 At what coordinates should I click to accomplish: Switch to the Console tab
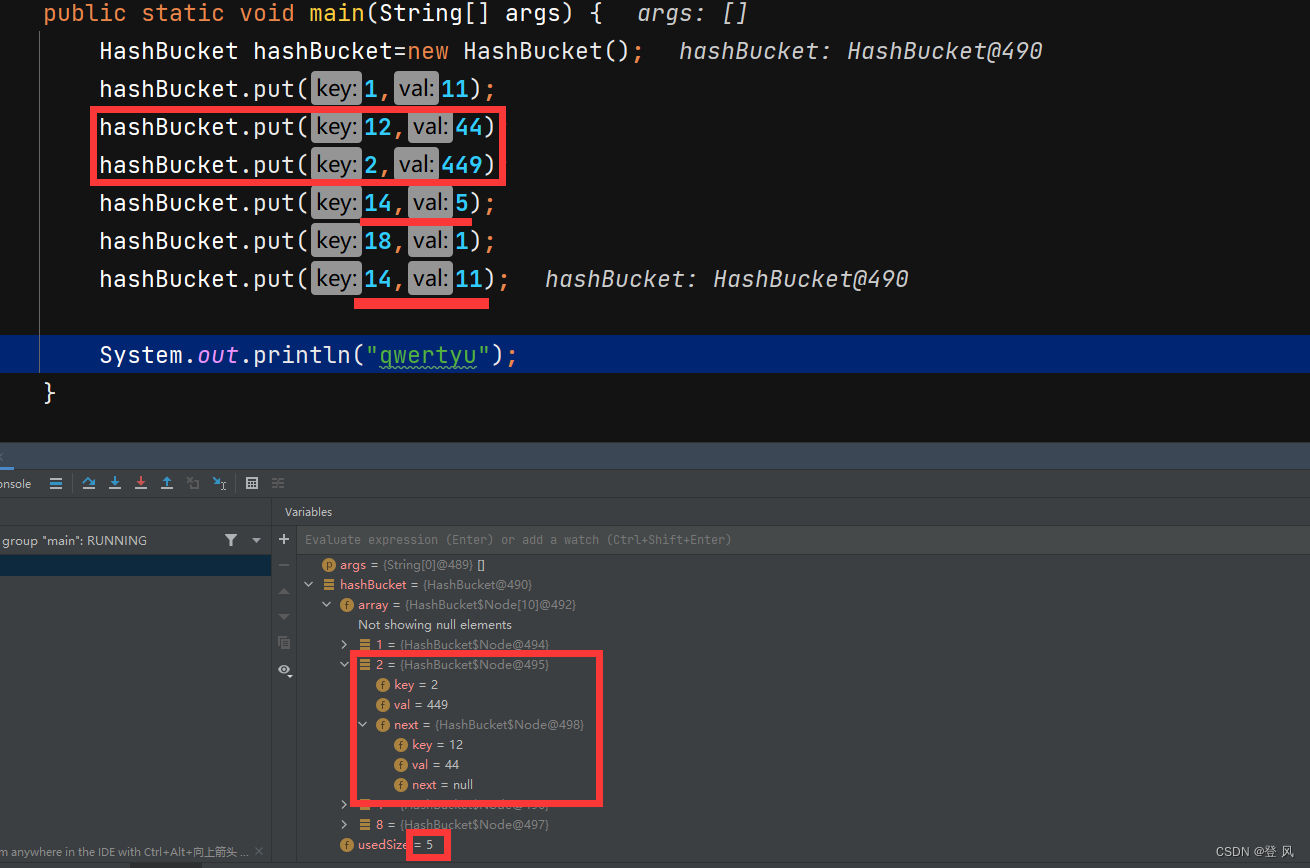click(x=16, y=484)
